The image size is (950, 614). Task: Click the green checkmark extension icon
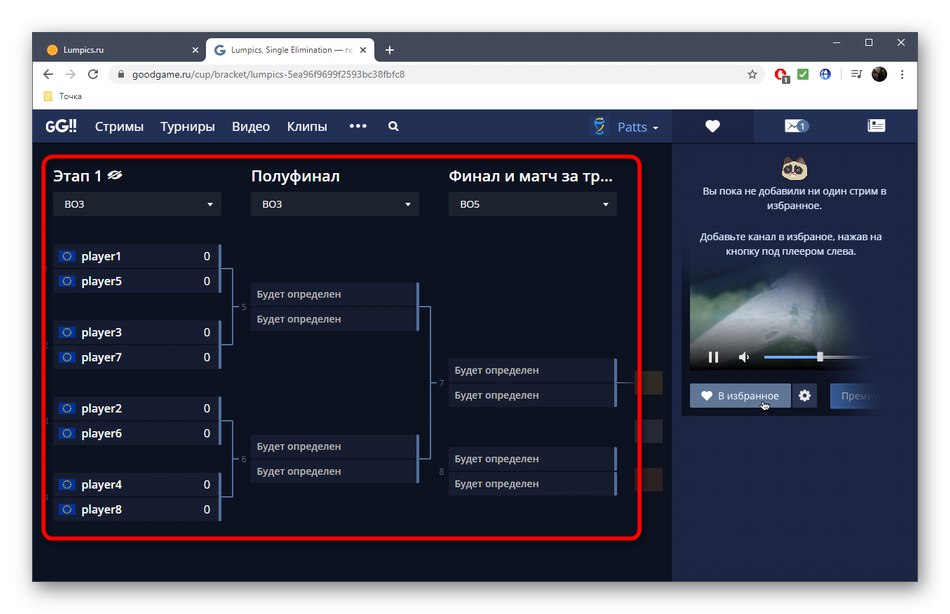803,74
